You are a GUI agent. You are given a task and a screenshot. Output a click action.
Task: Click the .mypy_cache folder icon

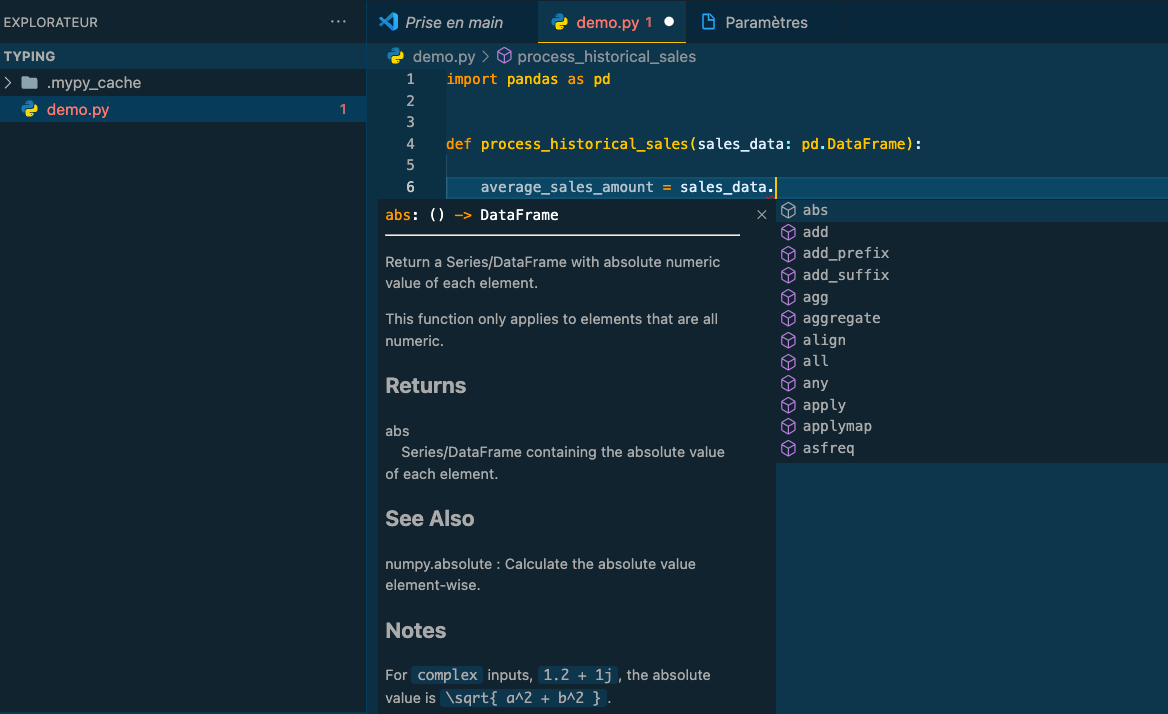[30, 83]
